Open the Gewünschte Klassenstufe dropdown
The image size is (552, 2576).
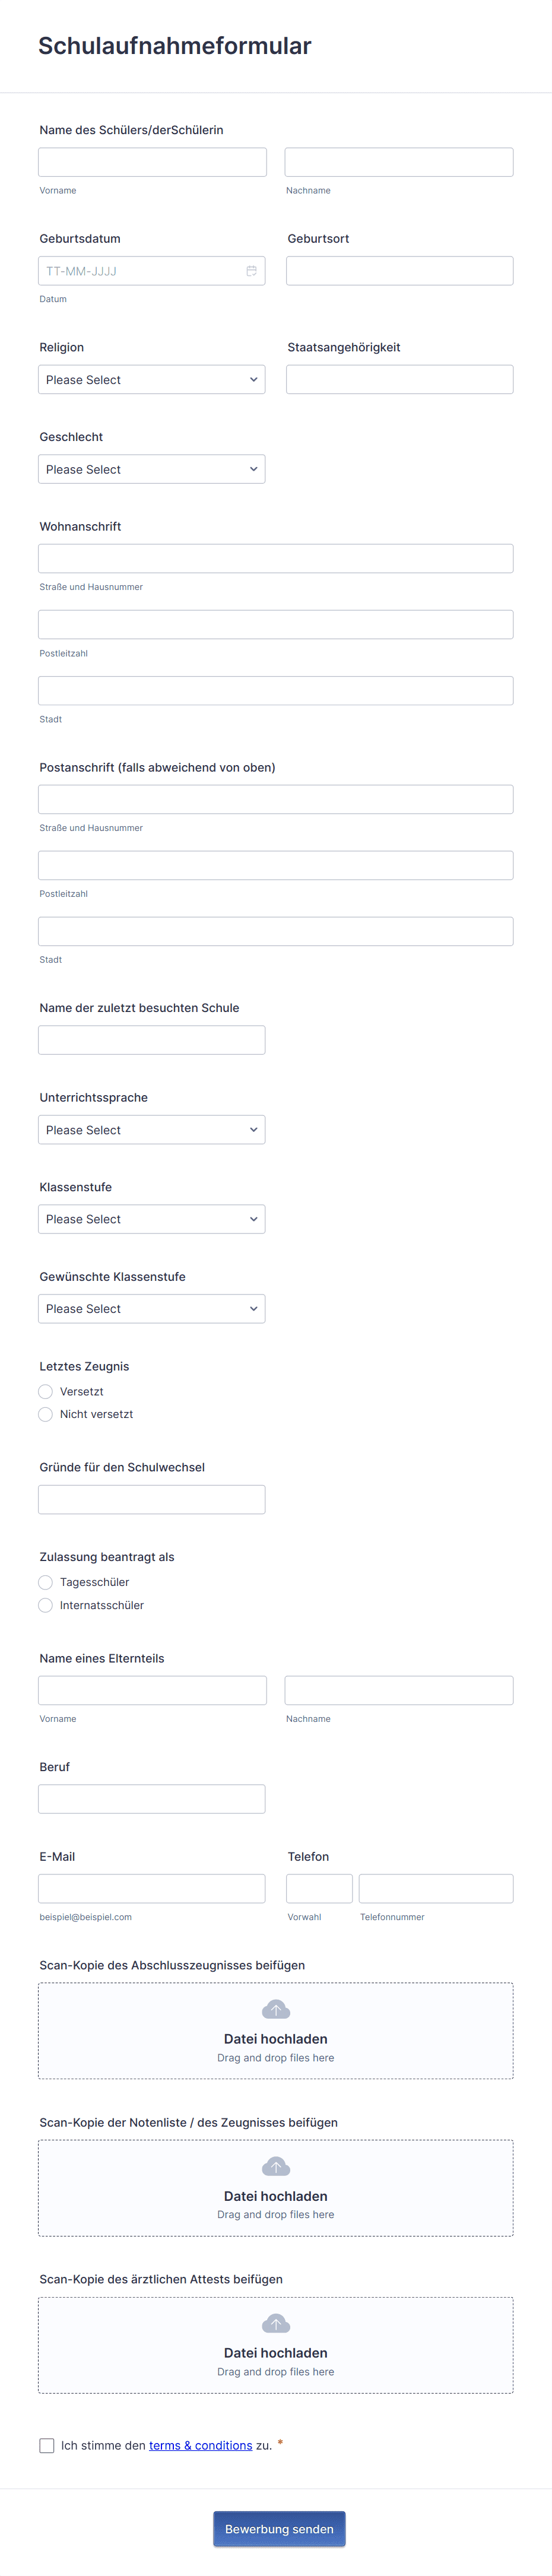tap(151, 1308)
